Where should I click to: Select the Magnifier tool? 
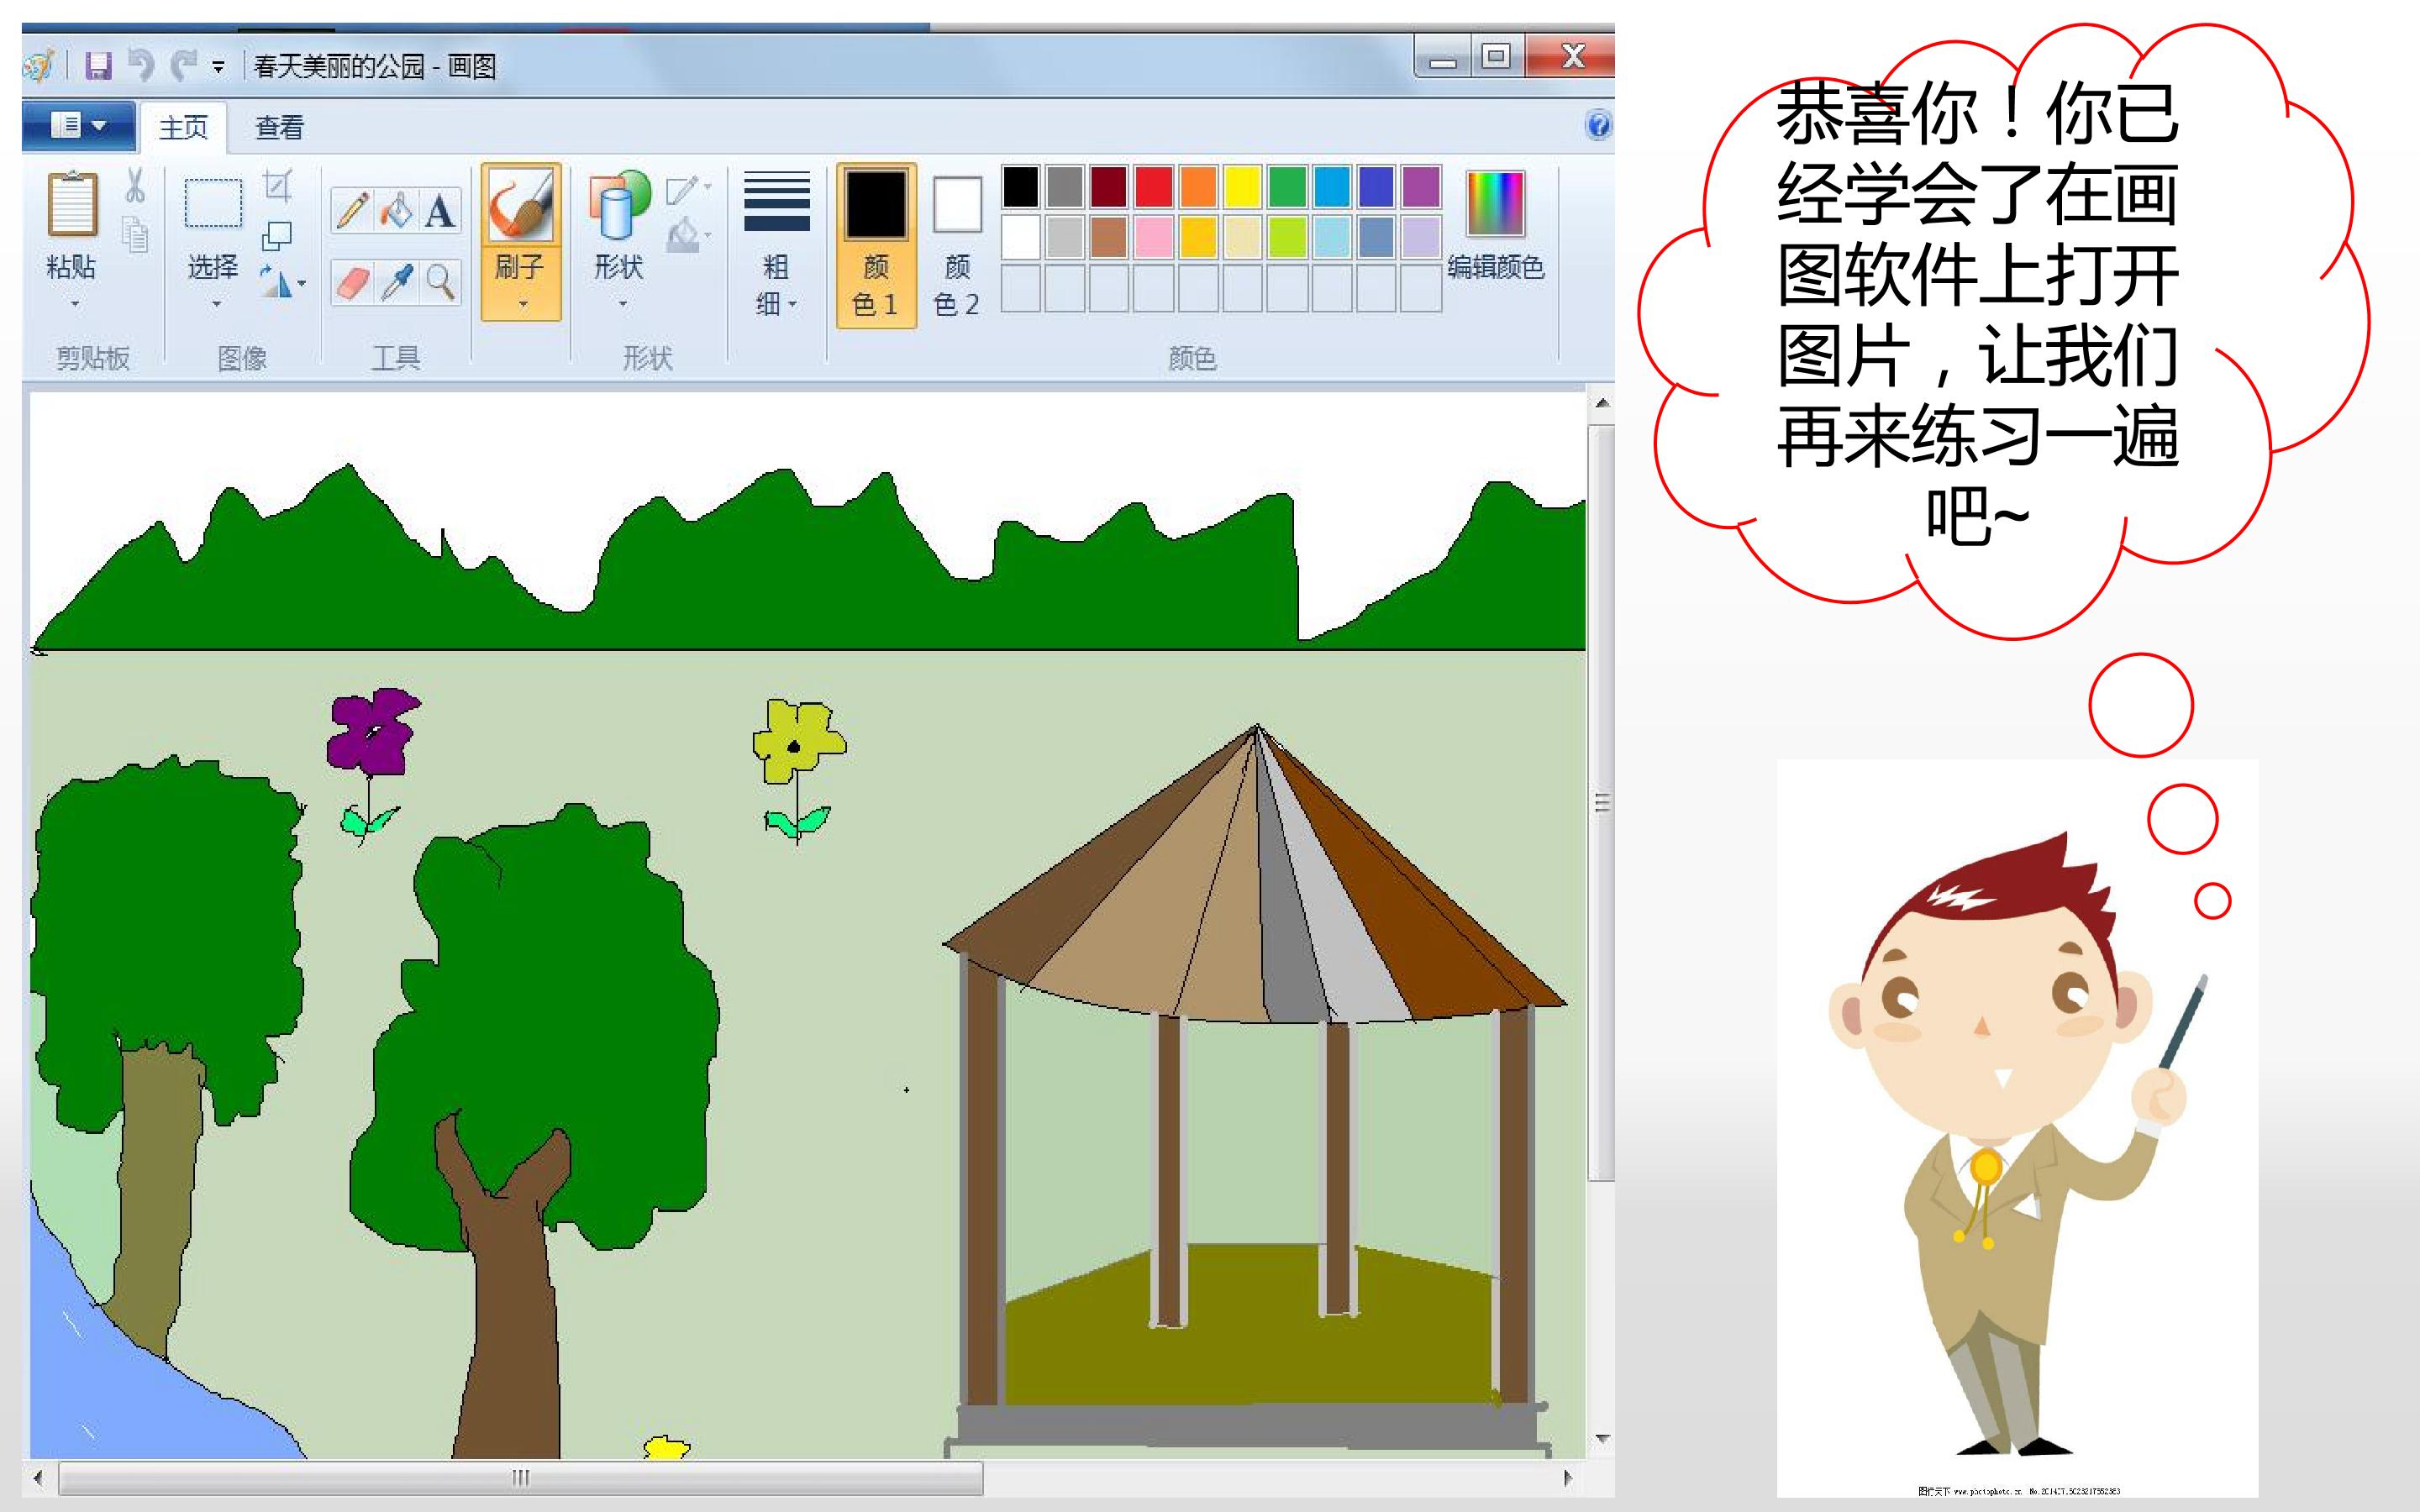[439, 282]
